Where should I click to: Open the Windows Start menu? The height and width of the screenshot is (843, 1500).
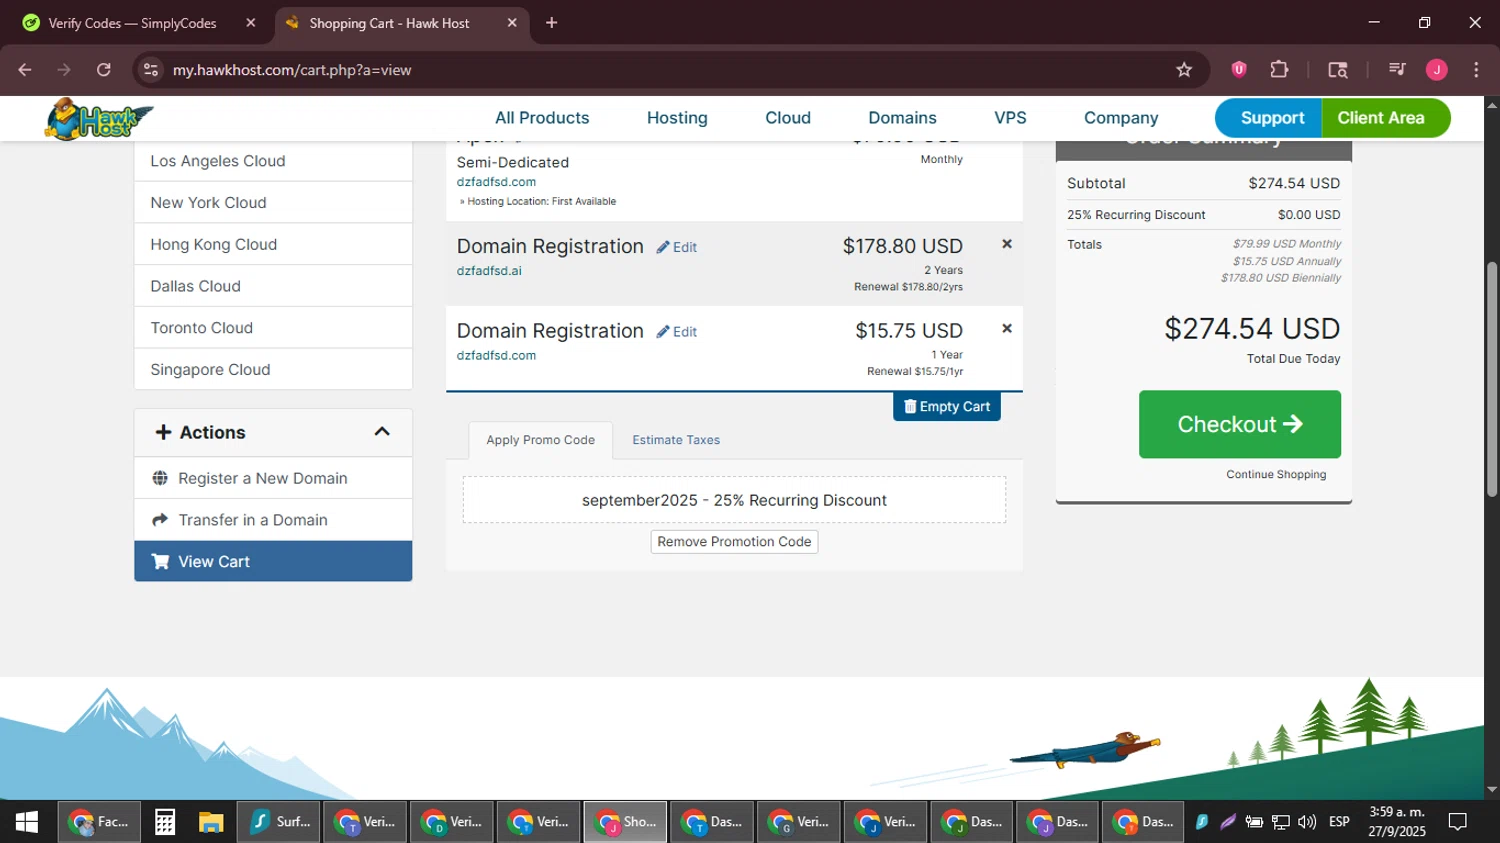[27, 822]
